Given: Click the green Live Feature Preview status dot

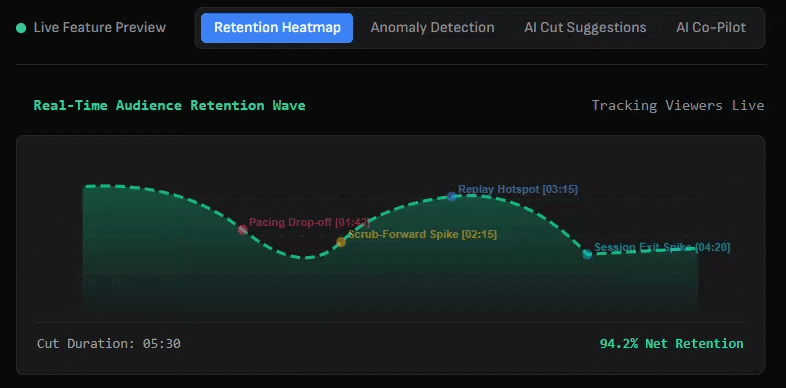Looking at the screenshot, I should tap(21, 28).
